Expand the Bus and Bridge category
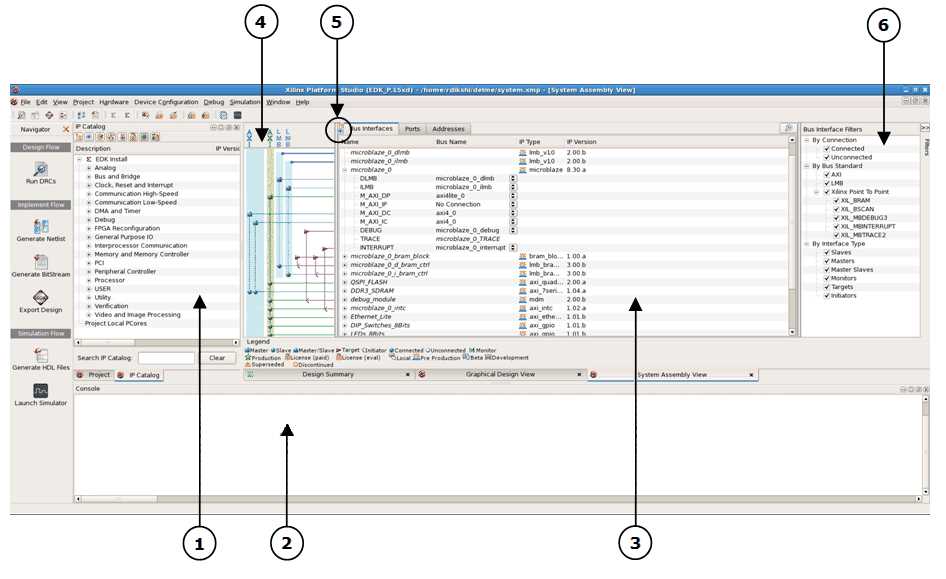946x579 pixels. 89,177
